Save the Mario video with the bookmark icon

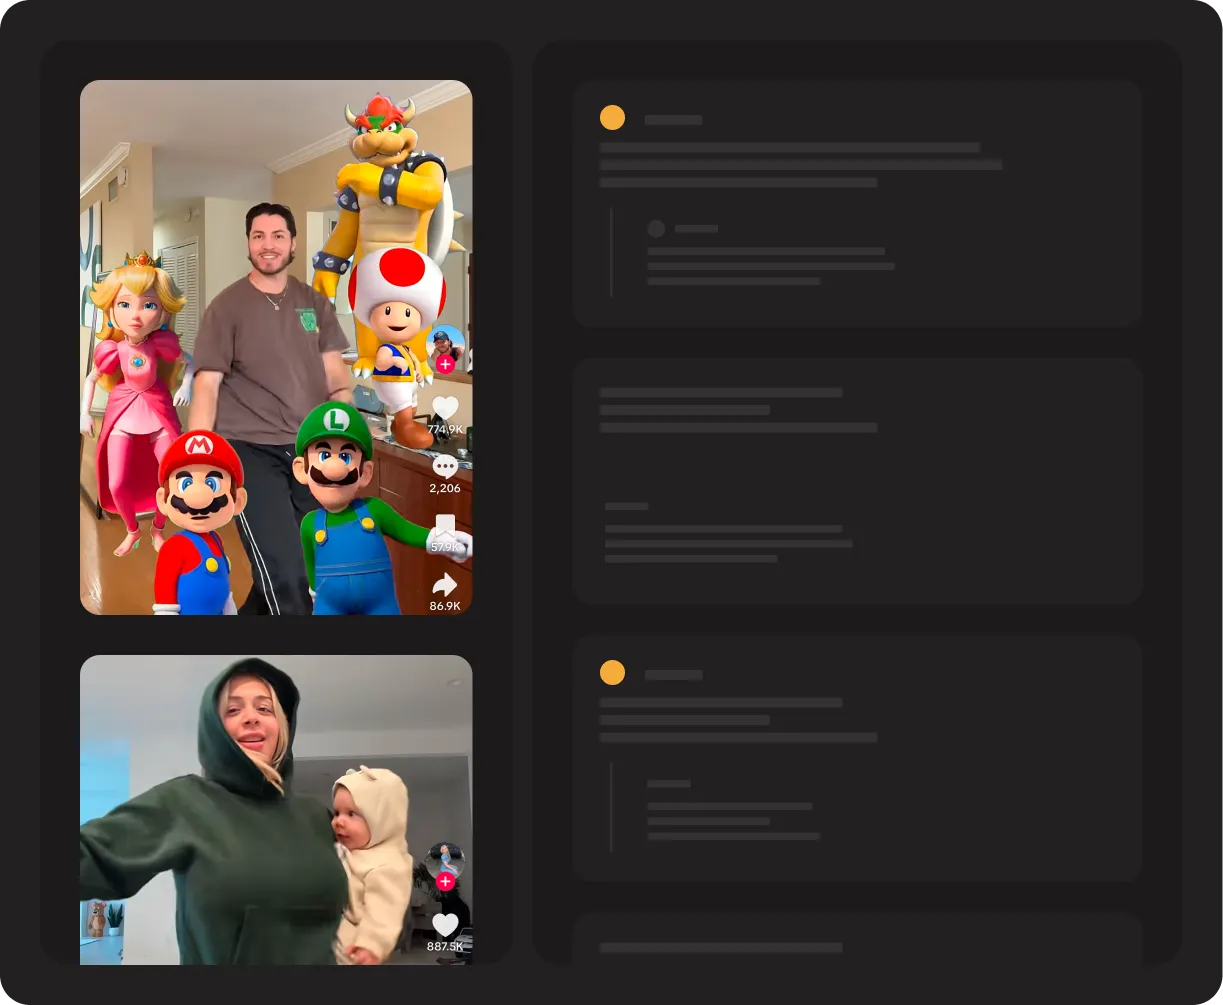(x=445, y=527)
